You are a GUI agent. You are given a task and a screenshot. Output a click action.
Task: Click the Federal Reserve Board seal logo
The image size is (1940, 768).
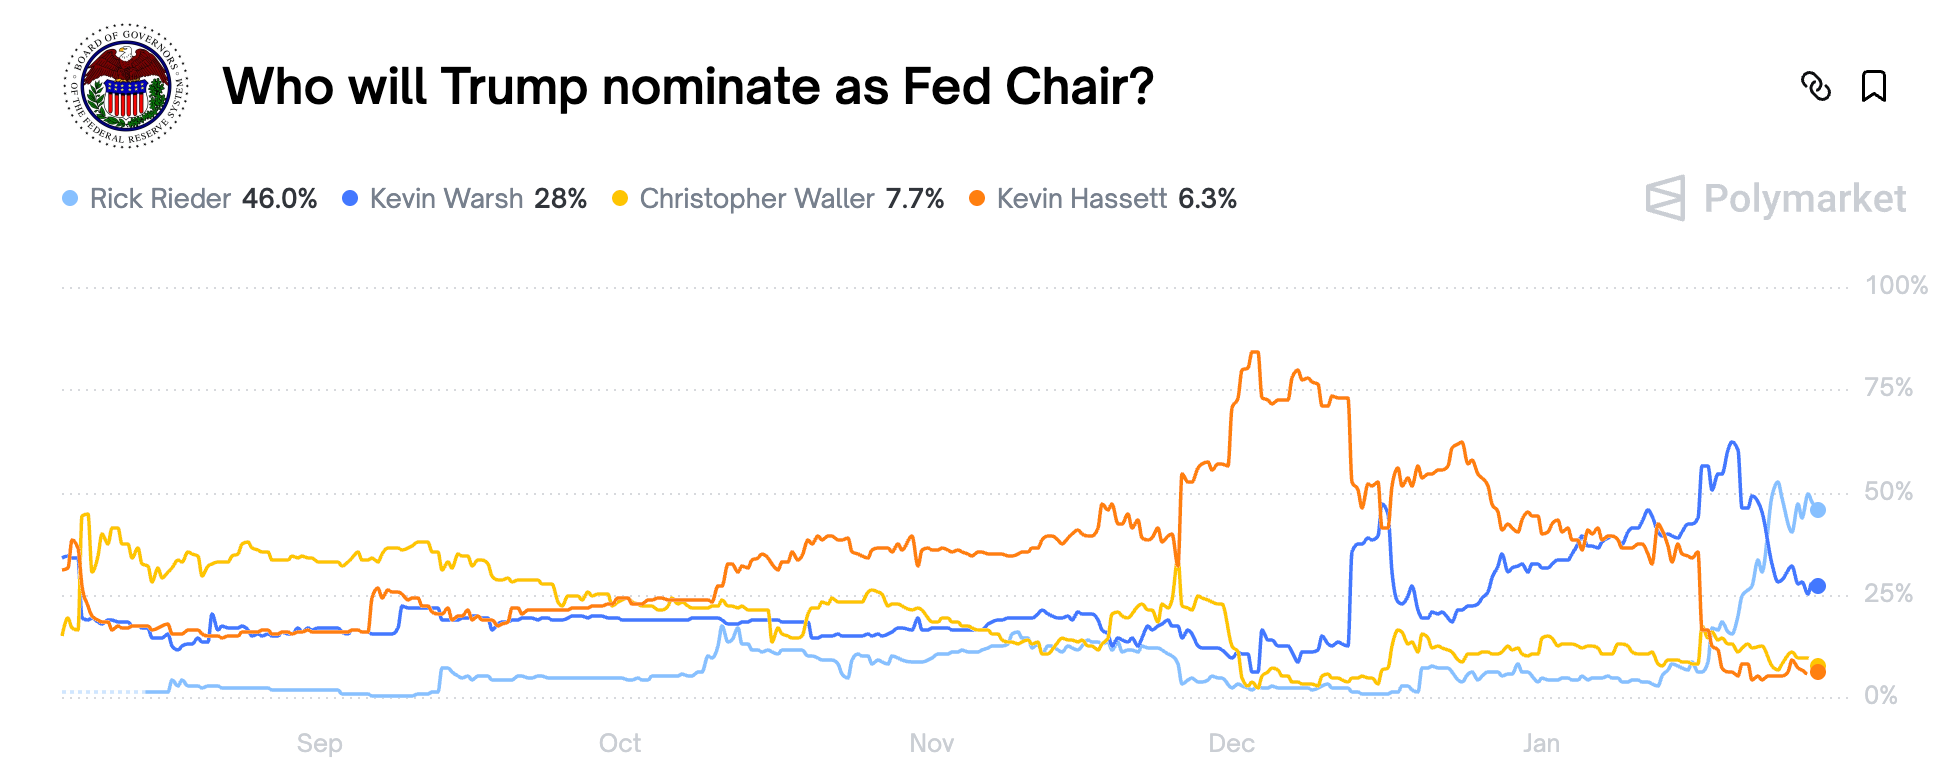pos(127,87)
